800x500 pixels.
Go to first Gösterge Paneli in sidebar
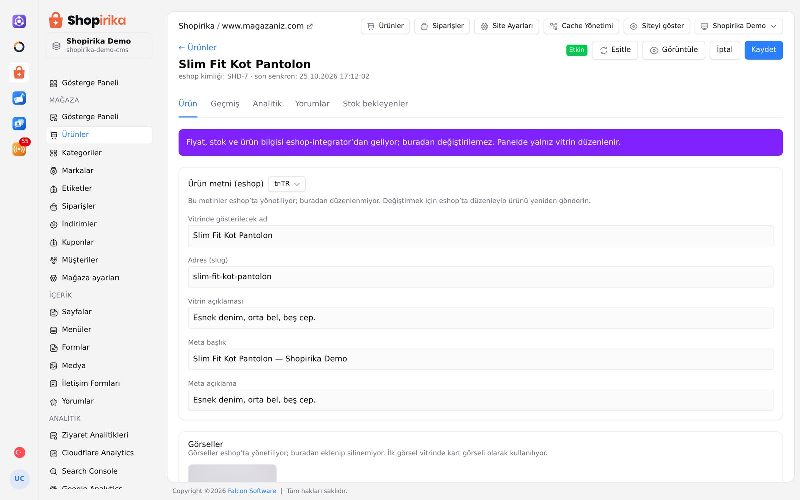pyautogui.click(x=99, y=83)
